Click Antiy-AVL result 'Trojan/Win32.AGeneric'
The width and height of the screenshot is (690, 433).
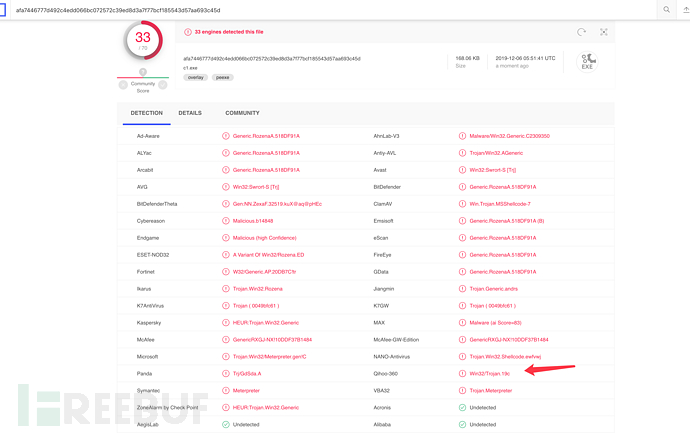(x=496, y=153)
